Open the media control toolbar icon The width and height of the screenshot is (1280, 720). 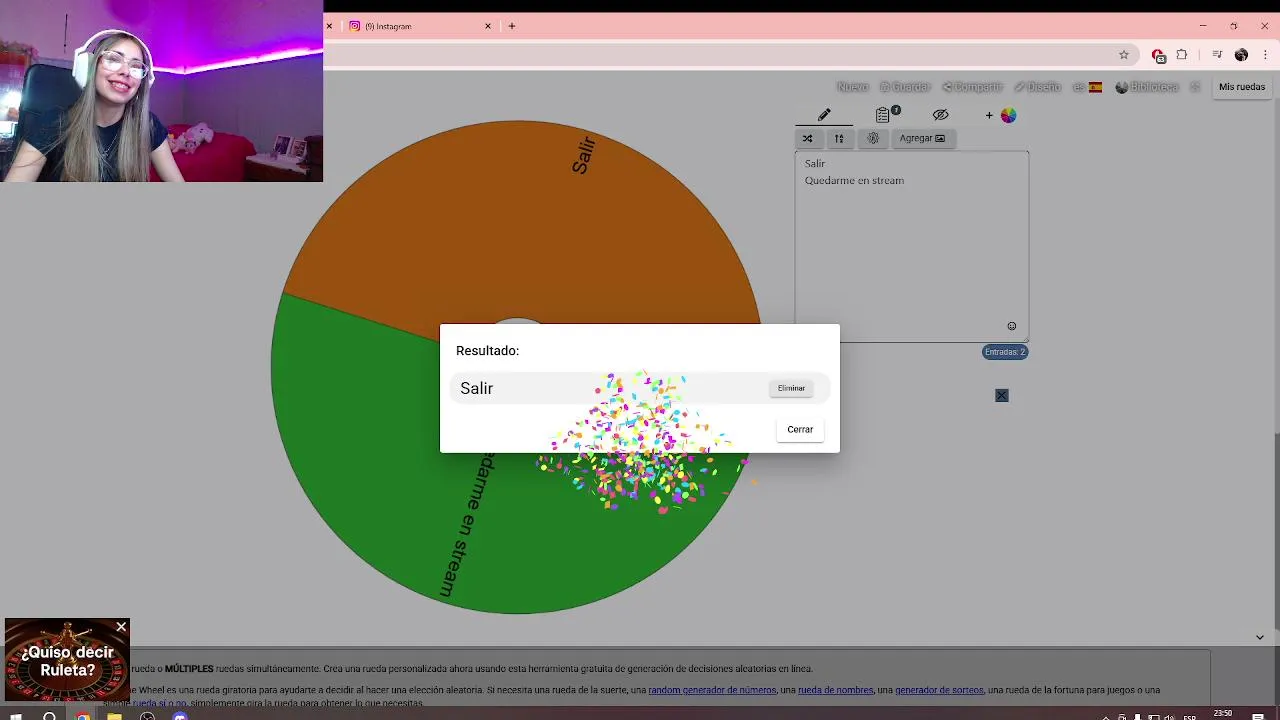coord(1217,55)
